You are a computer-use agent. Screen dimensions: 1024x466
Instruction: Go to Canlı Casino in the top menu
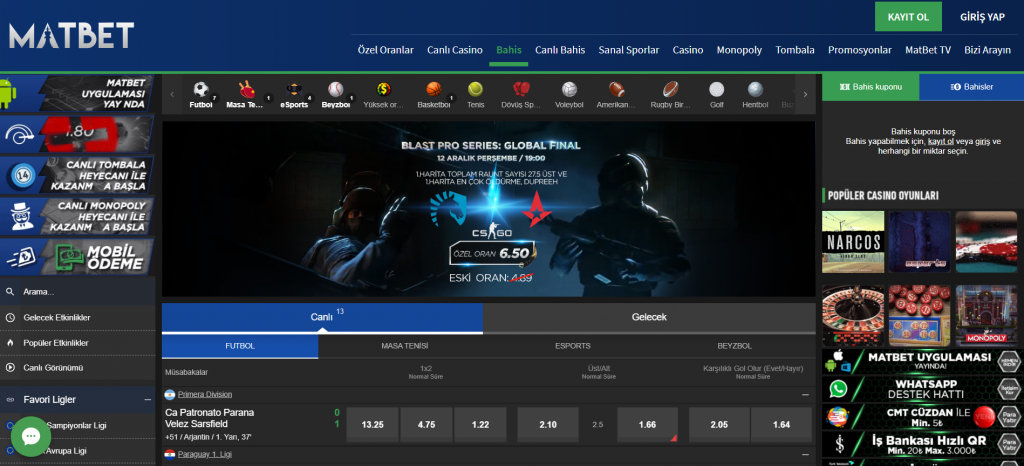pos(455,50)
